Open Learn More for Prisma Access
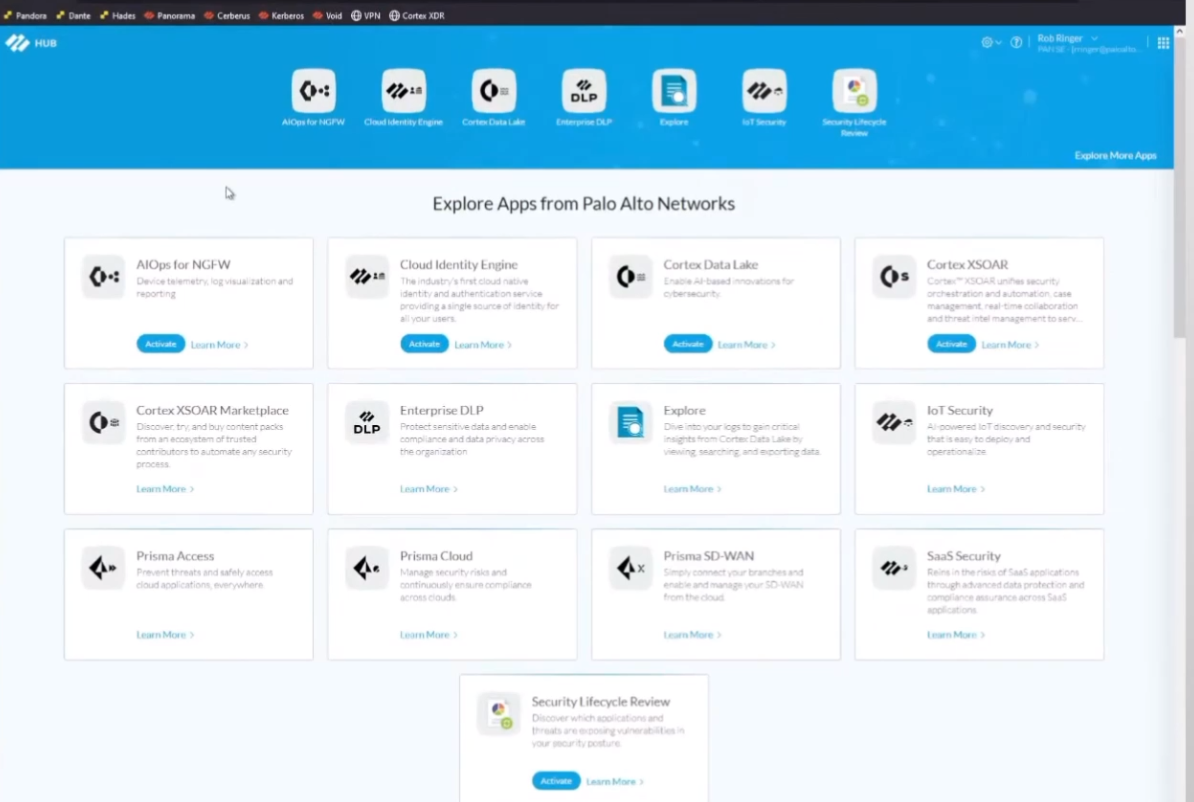1194x802 pixels. tap(165, 634)
